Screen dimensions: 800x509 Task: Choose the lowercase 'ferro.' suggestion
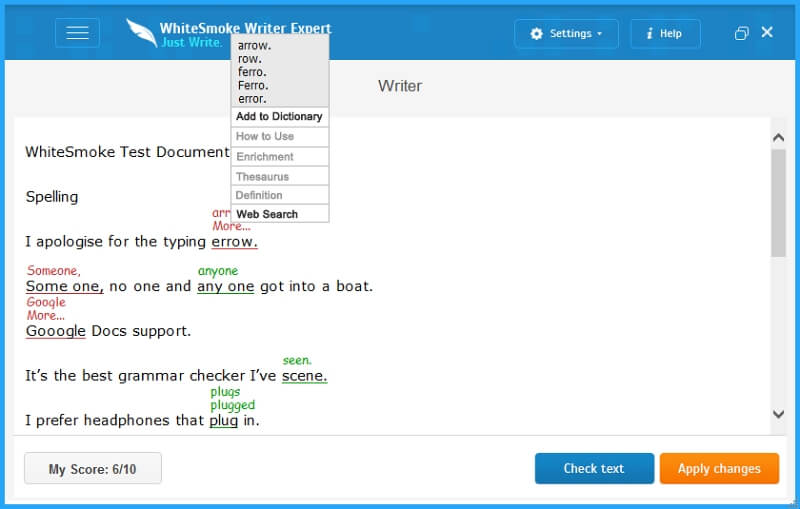252,72
